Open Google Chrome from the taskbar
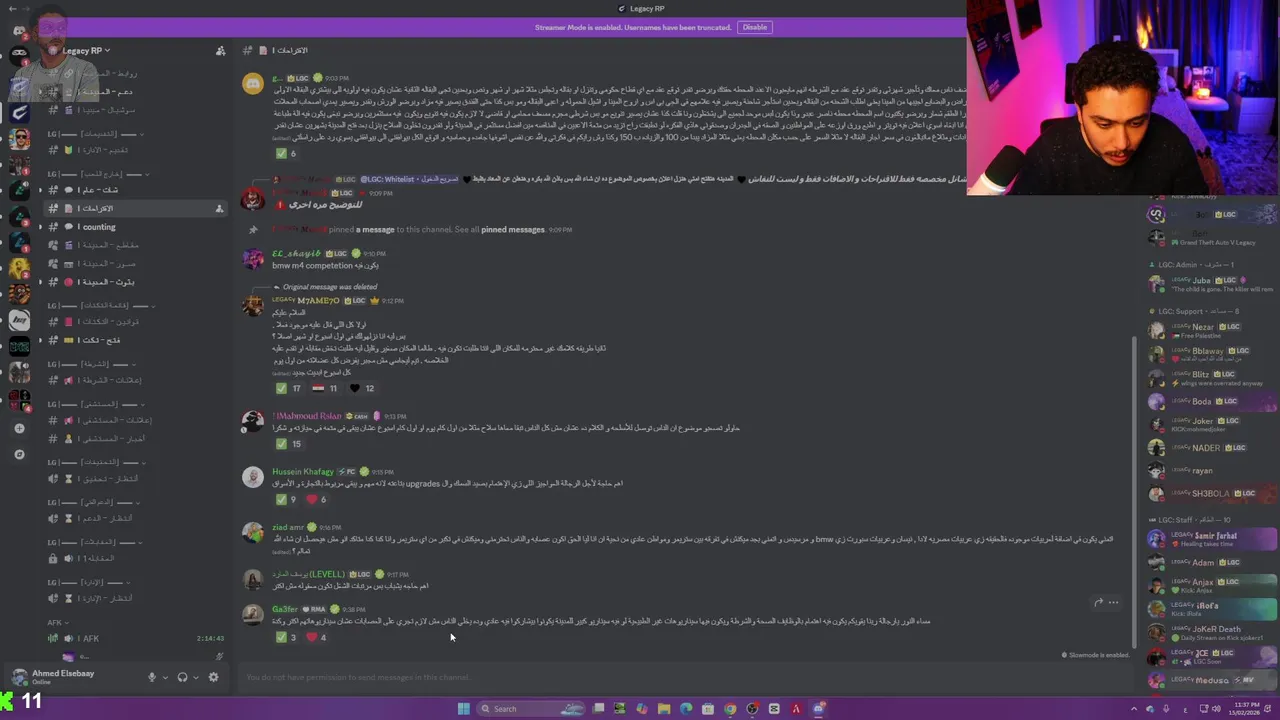The image size is (1280, 720). pyautogui.click(x=730, y=709)
